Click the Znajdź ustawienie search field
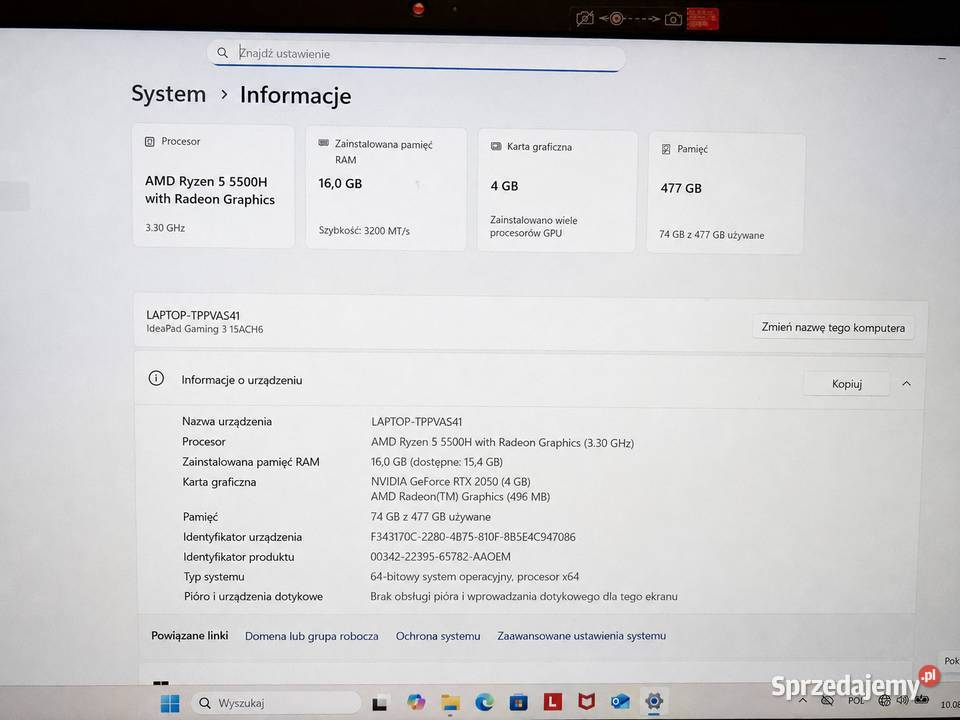Viewport: 960px width, 720px height. point(416,54)
